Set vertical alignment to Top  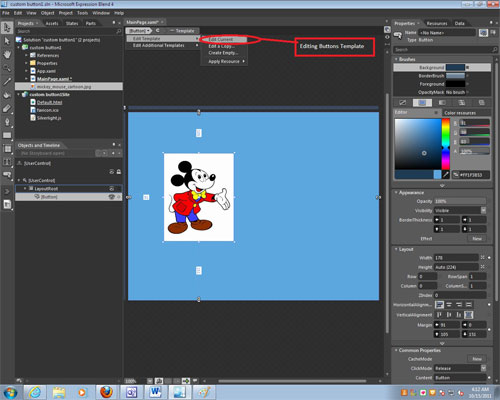click(x=439, y=315)
